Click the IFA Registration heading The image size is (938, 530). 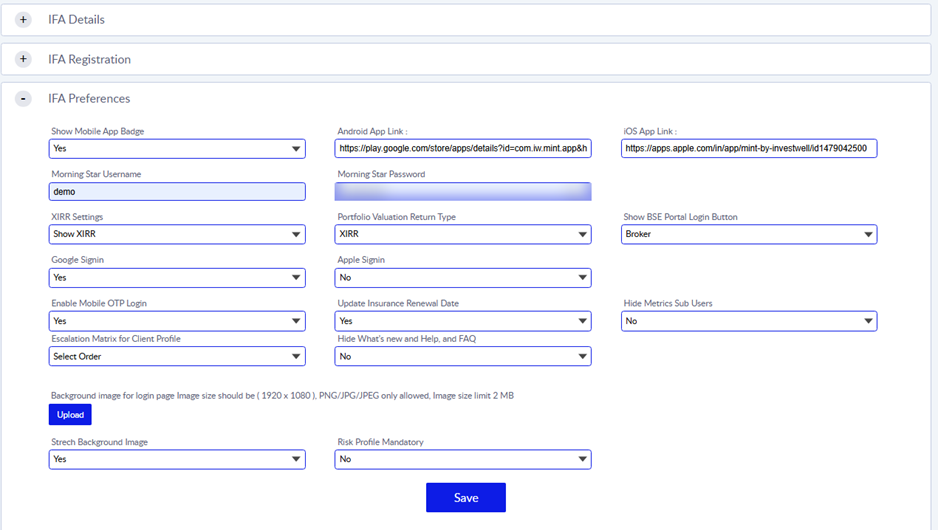pyautogui.click(x=90, y=59)
